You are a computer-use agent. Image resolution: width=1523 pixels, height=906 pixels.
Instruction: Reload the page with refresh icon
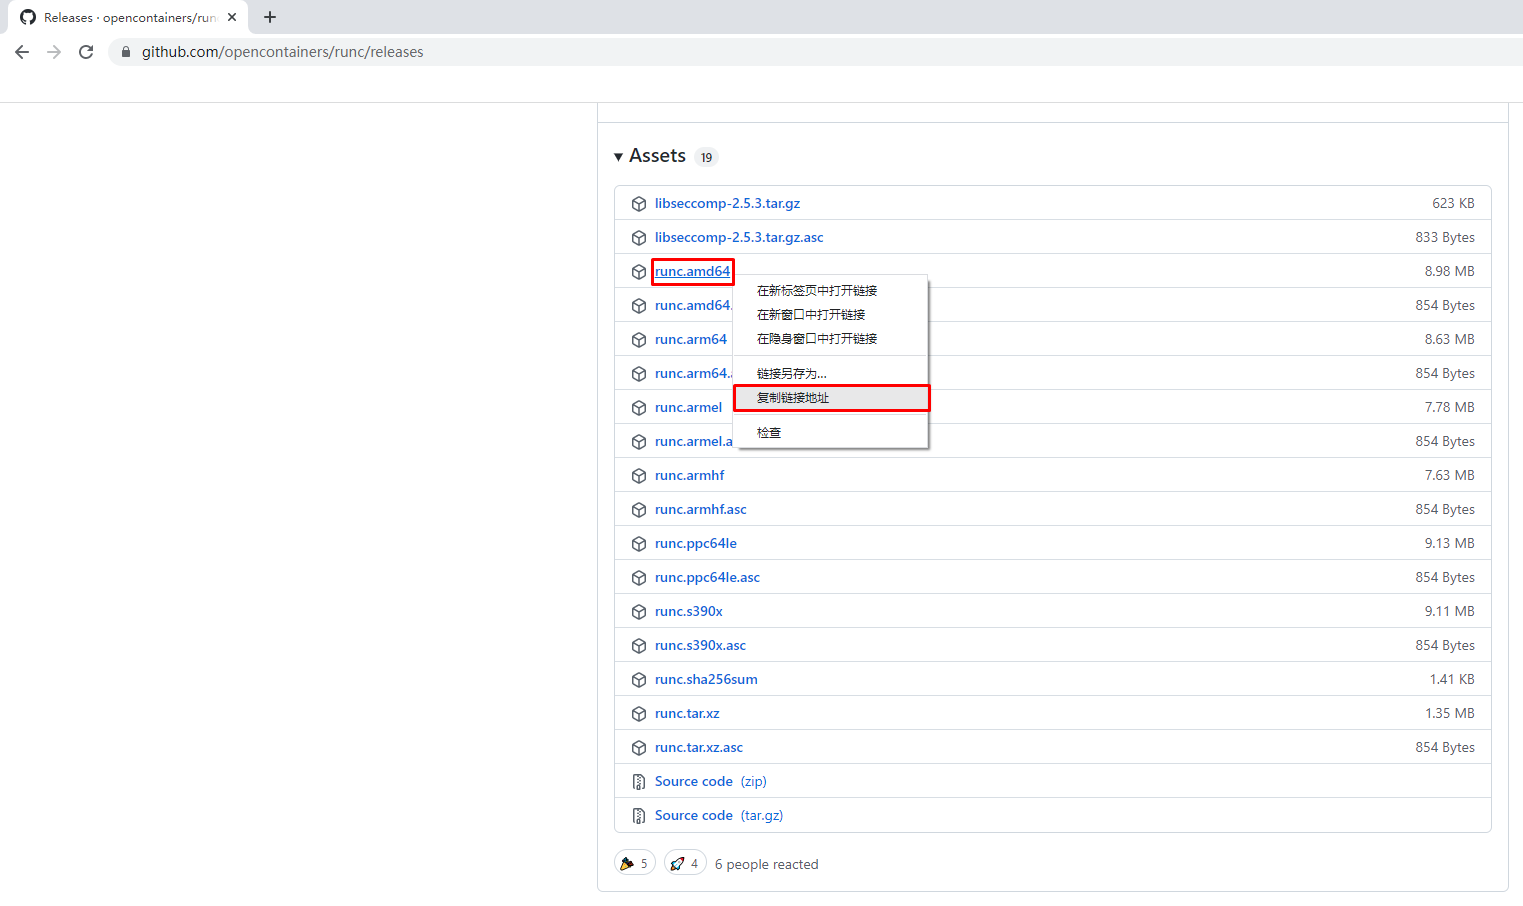(86, 52)
